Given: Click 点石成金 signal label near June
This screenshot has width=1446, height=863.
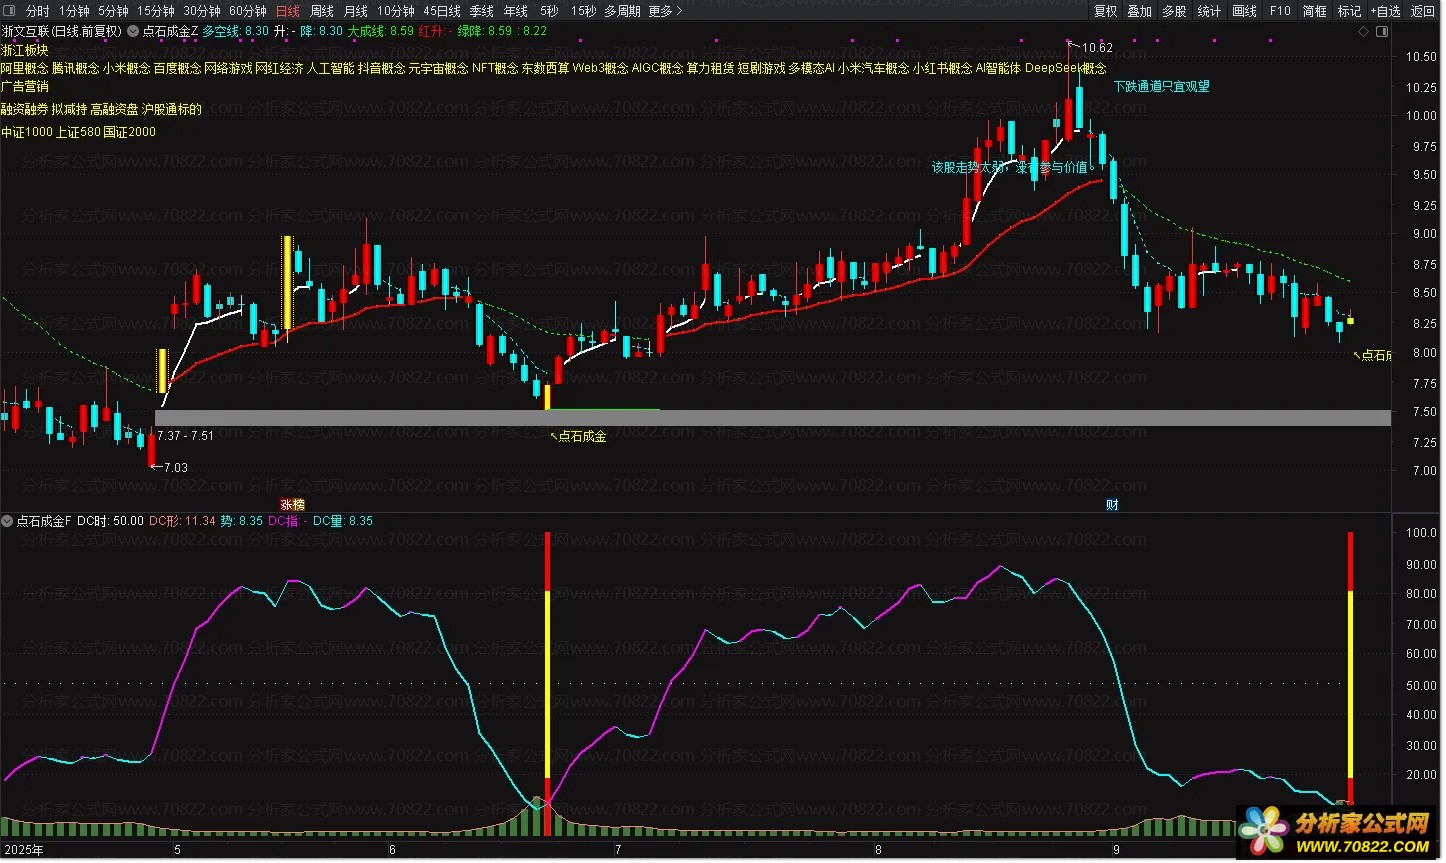Looking at the screenshot, I should point(582,436).
